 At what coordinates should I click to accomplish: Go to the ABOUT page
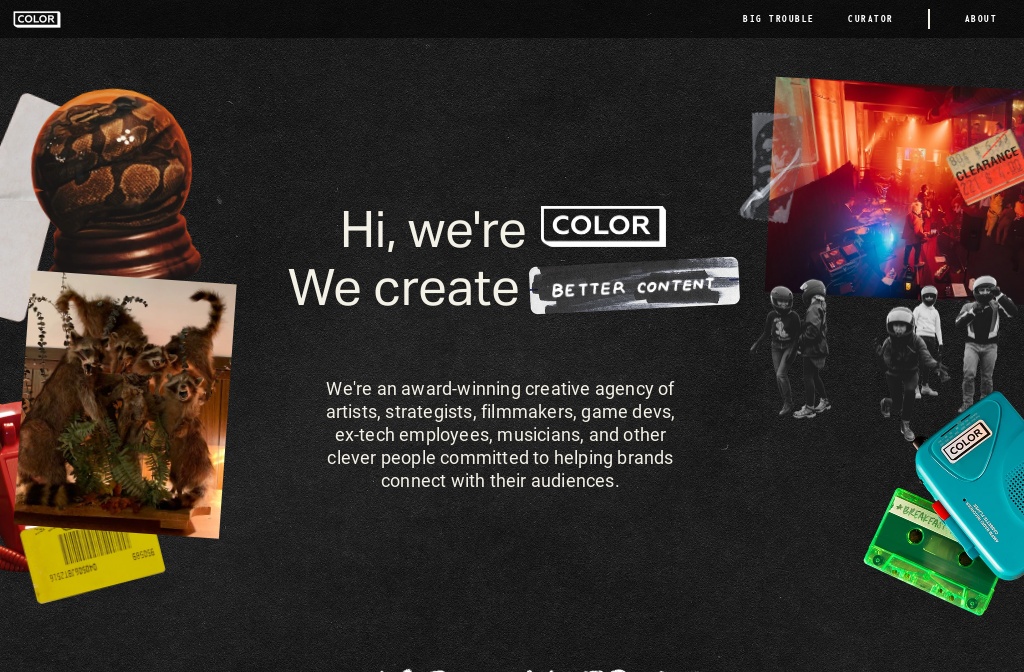click(980, 19)
